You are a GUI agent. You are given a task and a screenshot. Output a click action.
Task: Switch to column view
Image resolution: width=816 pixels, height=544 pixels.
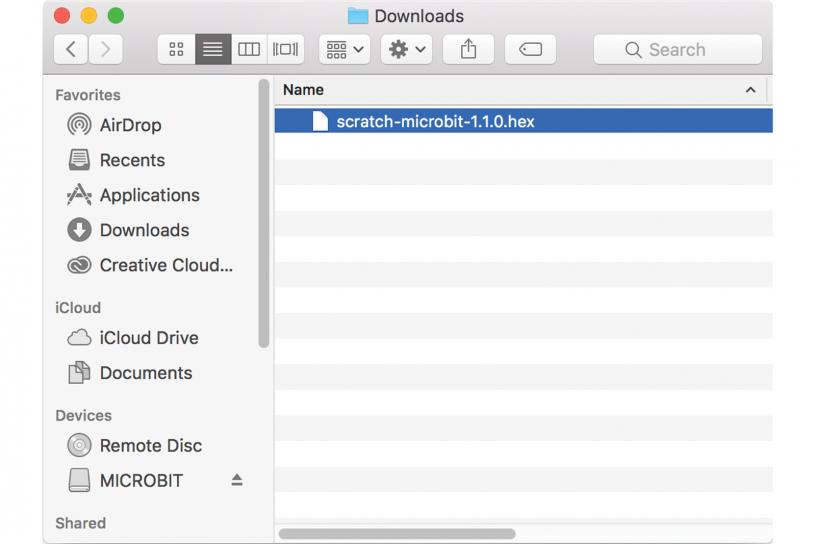coord(249,49)
